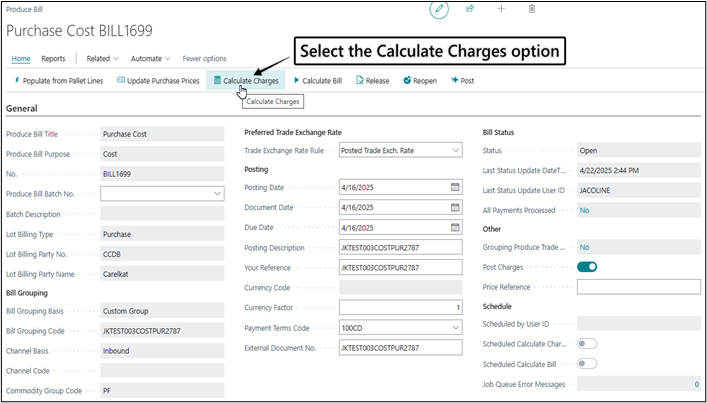Image resolution: width=707 pixels, height=403 pixels.
Task: Click the Document Date field
Action: (400, 207)
